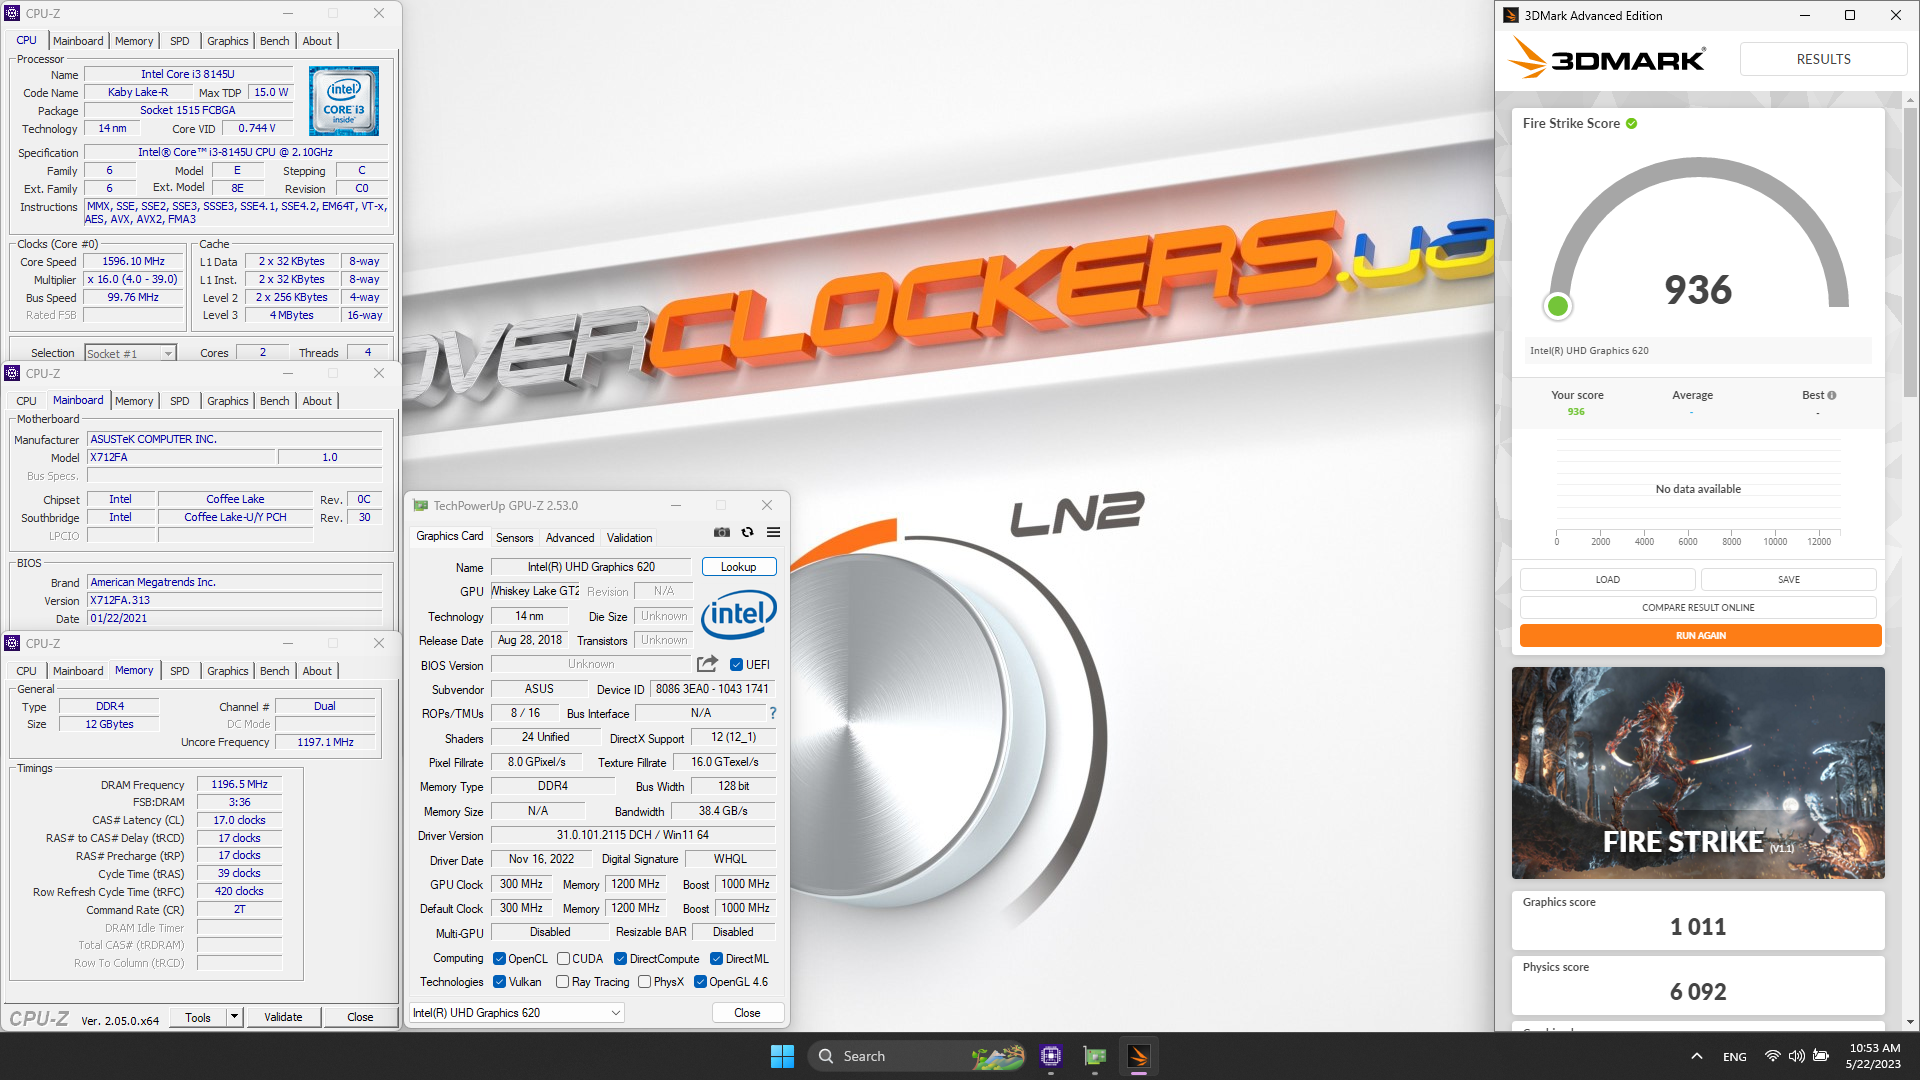Click the network Wi-Fi tray icon
The height and width of the screenshot is (1080, 1920).
click(1772, 1056)
